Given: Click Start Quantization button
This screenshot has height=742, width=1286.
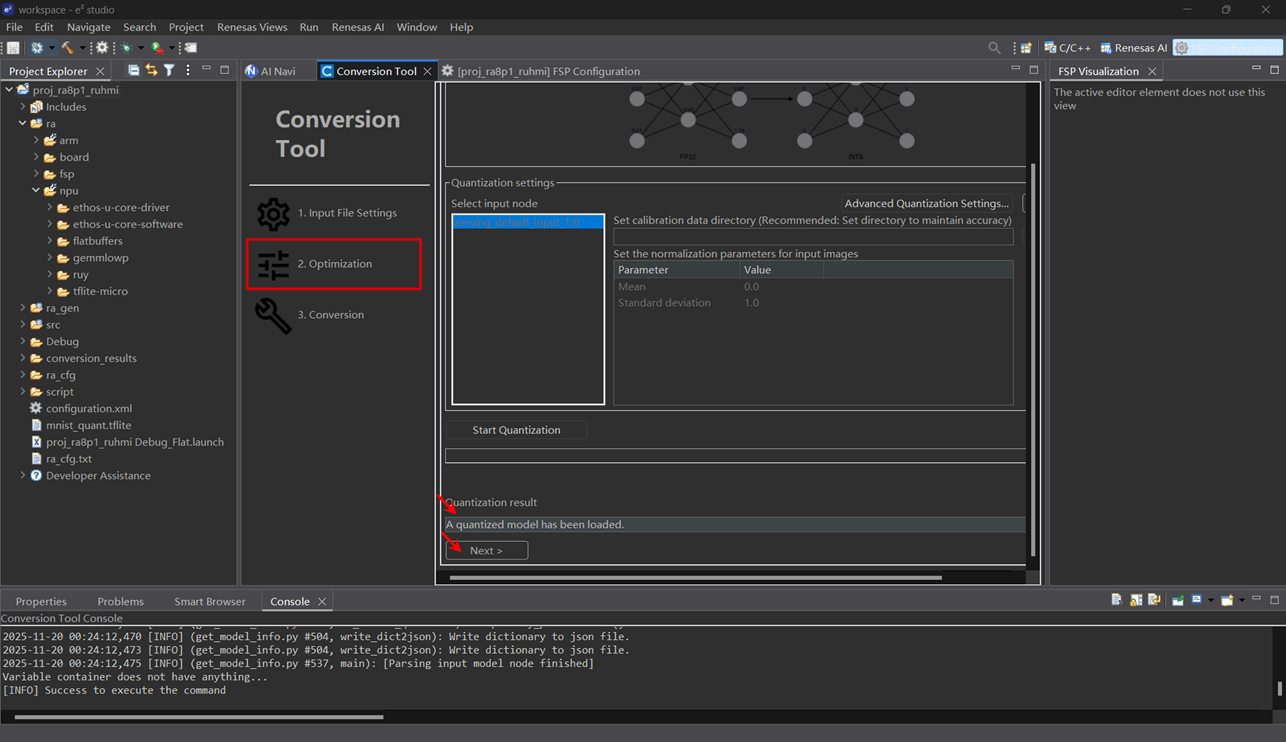Looking at the screenshot, I should 516,430.
